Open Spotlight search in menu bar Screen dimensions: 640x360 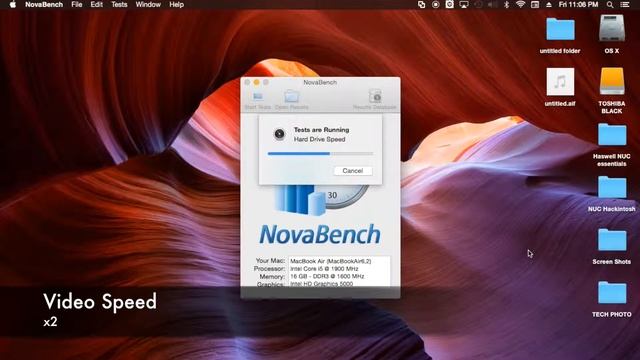tap(610, 4)
